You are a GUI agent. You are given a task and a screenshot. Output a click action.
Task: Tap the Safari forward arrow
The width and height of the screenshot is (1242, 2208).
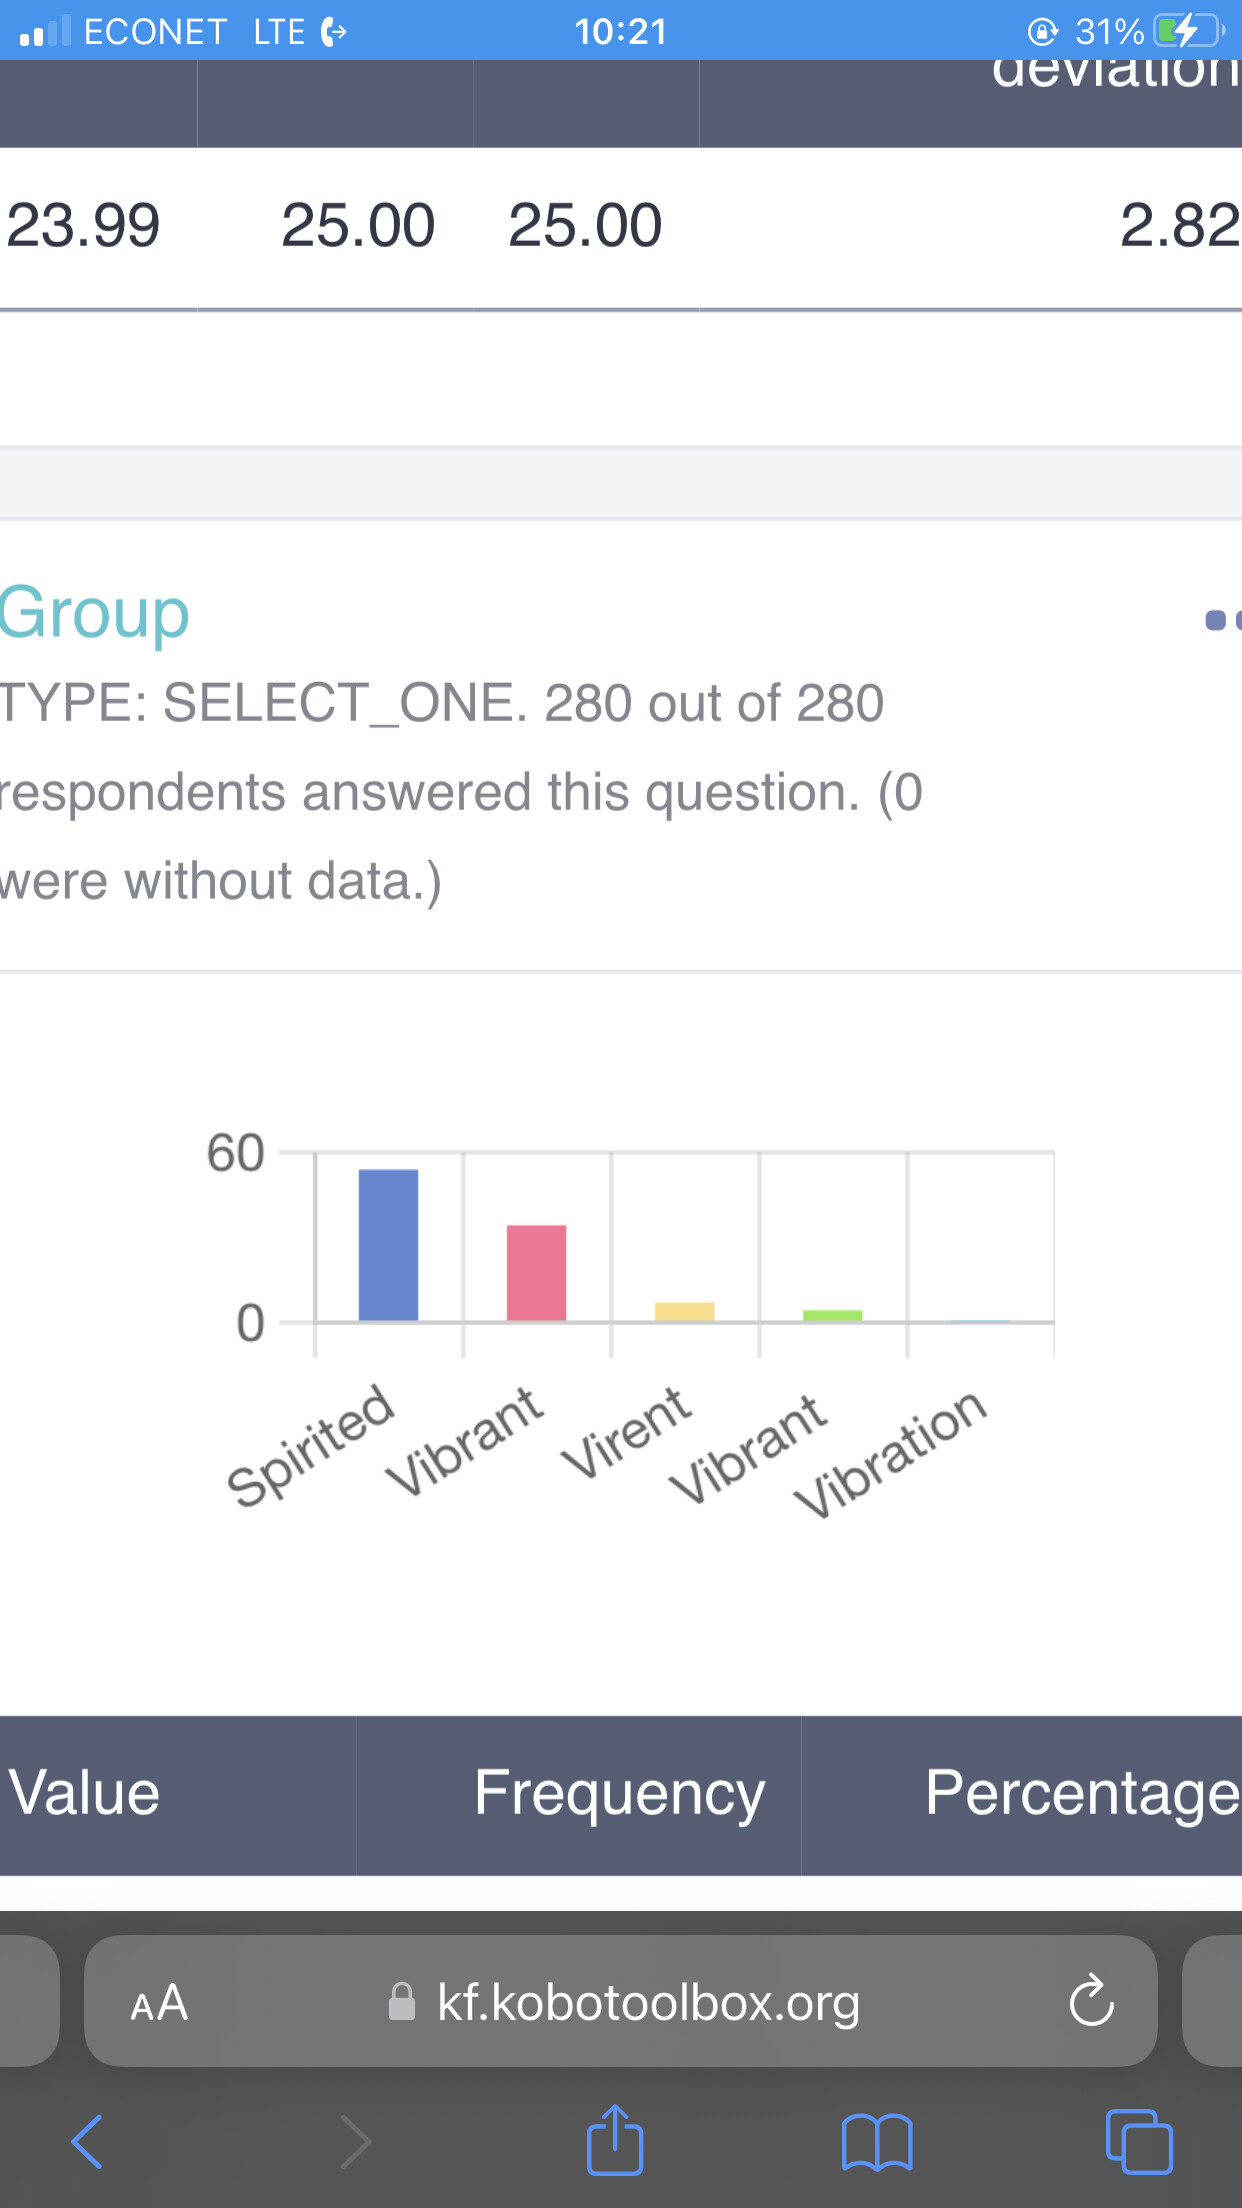pos(355,2141)
